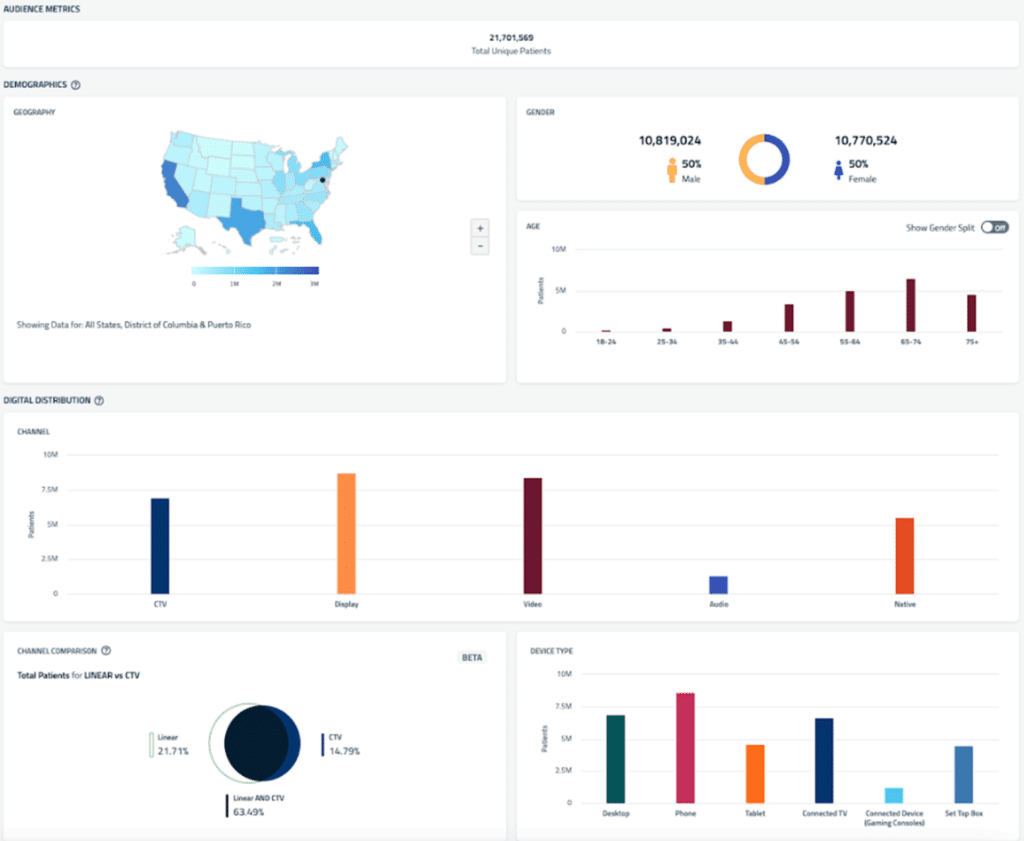This screenshot has height=841, width=1024.
Task: Click the CTV channel bar
Action: coord(160,546)
